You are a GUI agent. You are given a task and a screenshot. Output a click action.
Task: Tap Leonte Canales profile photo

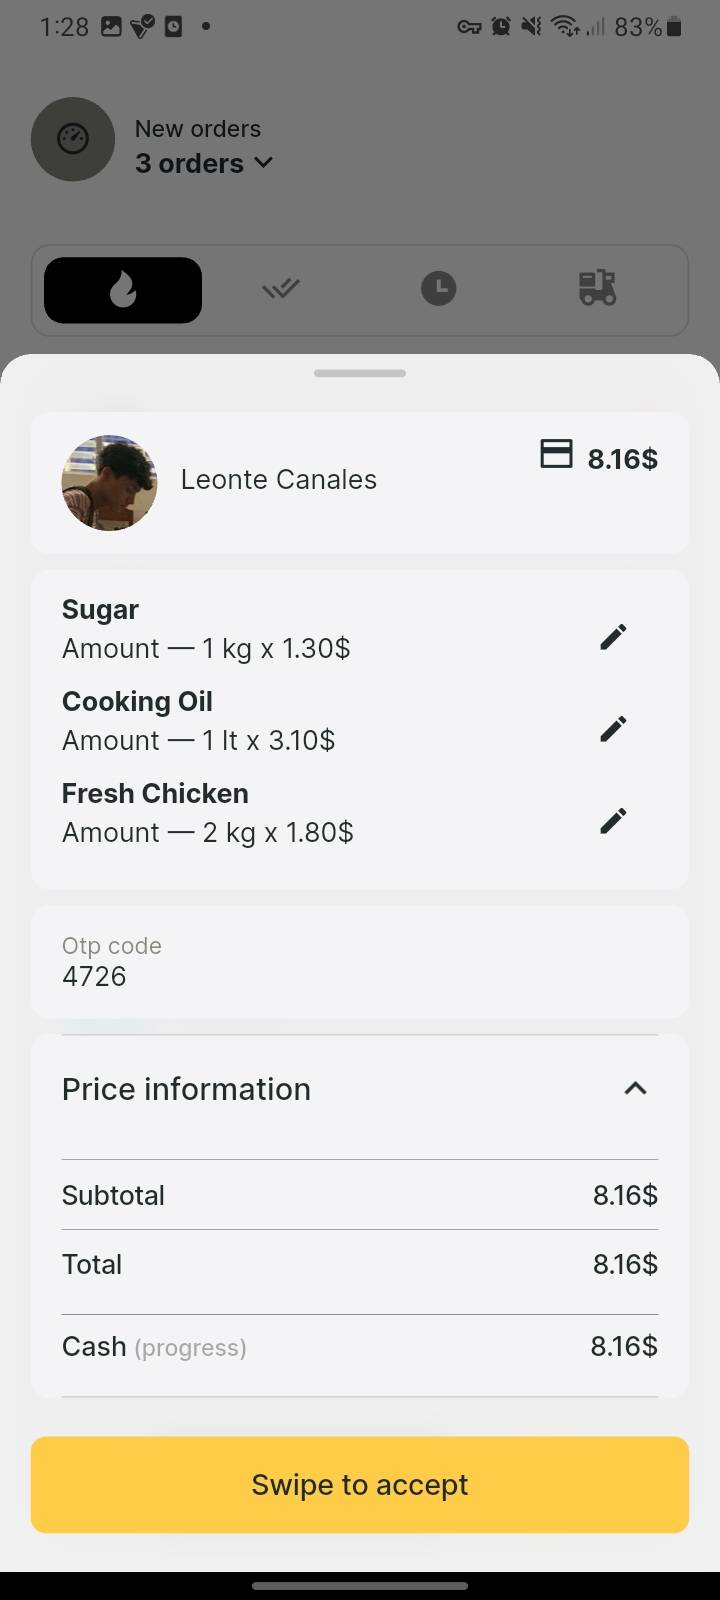110,483
